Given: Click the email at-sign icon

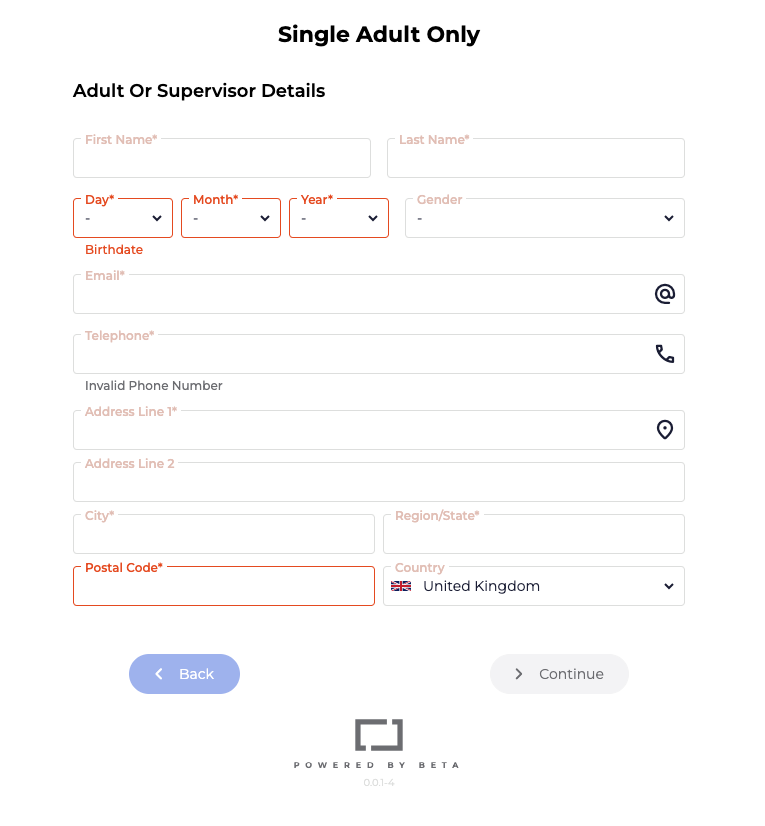Looking at the screenshot, I should 665,294.
